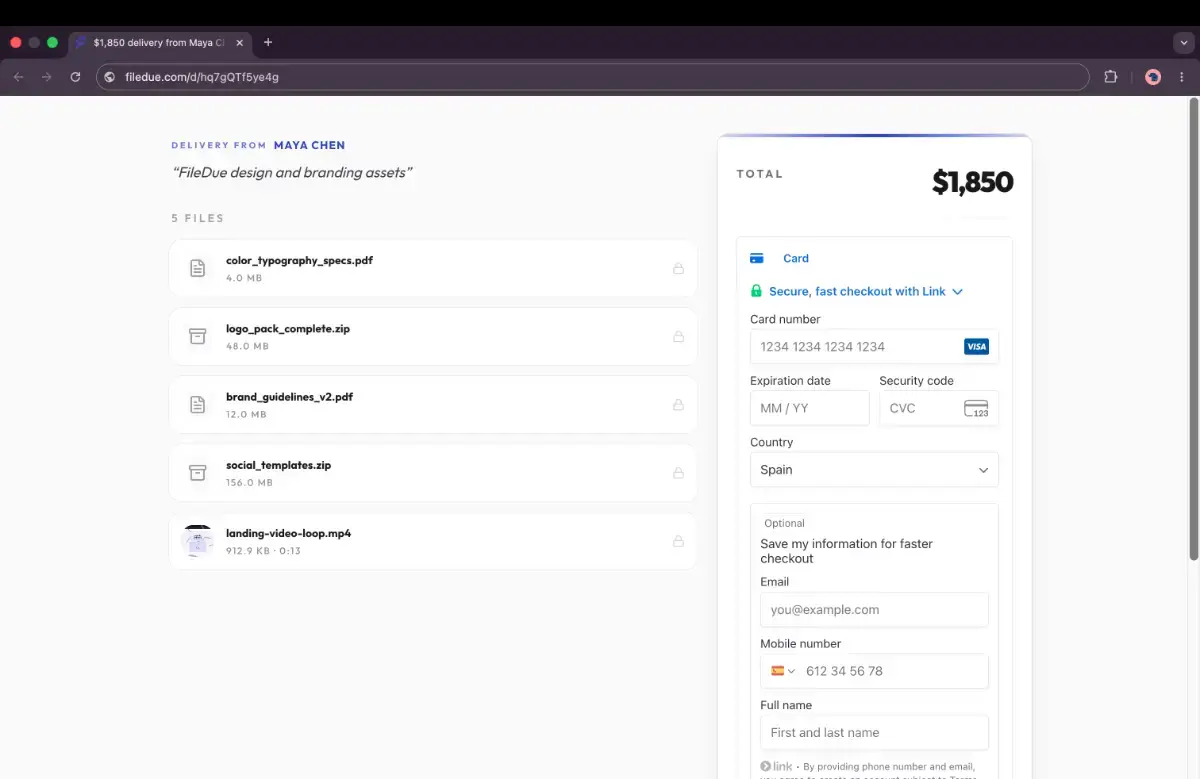1200x779 pixels.
Task: Go back with browser back arrow
Action: pos(18,77)
